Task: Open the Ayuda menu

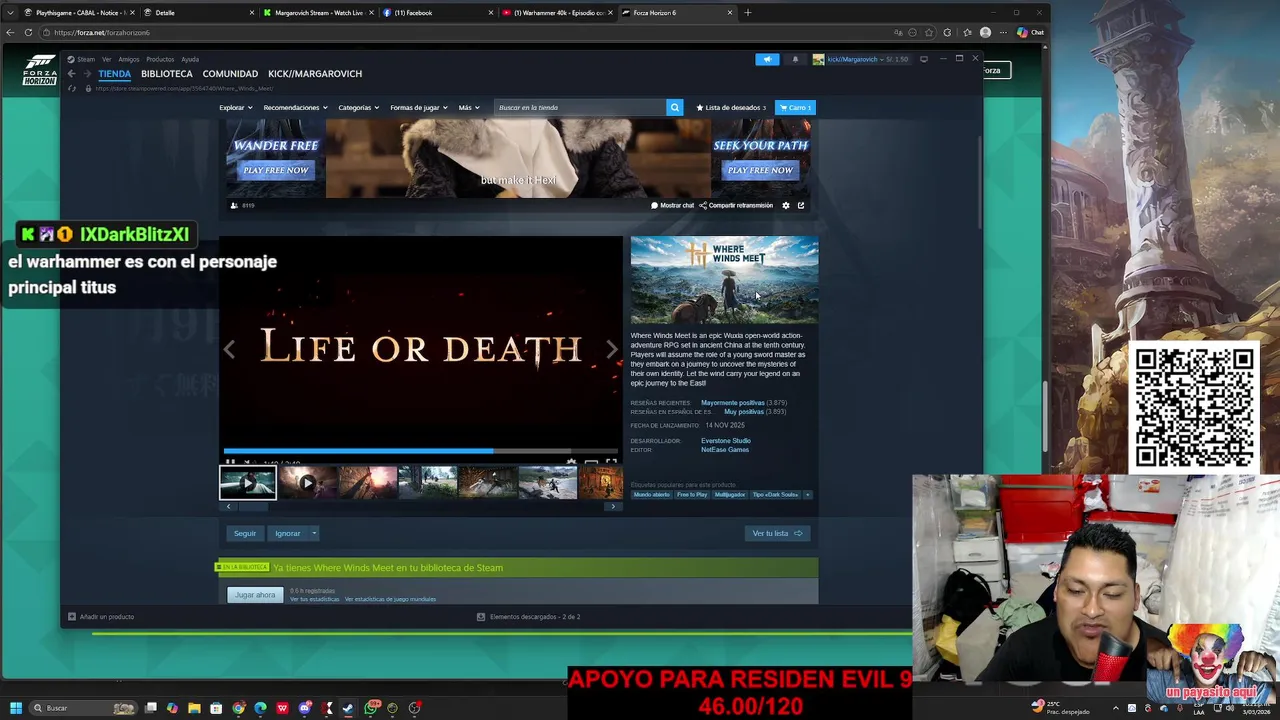Action: 190,59
